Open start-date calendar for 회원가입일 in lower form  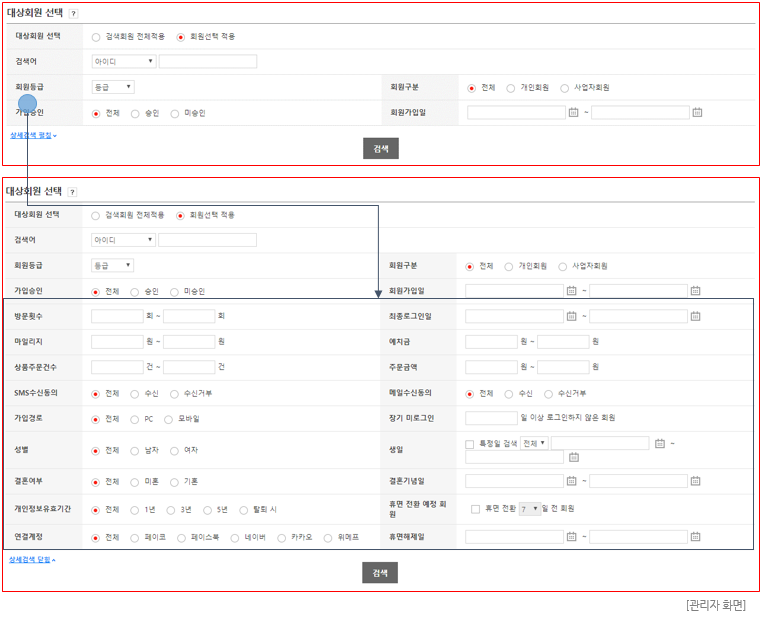coord(571,291)
